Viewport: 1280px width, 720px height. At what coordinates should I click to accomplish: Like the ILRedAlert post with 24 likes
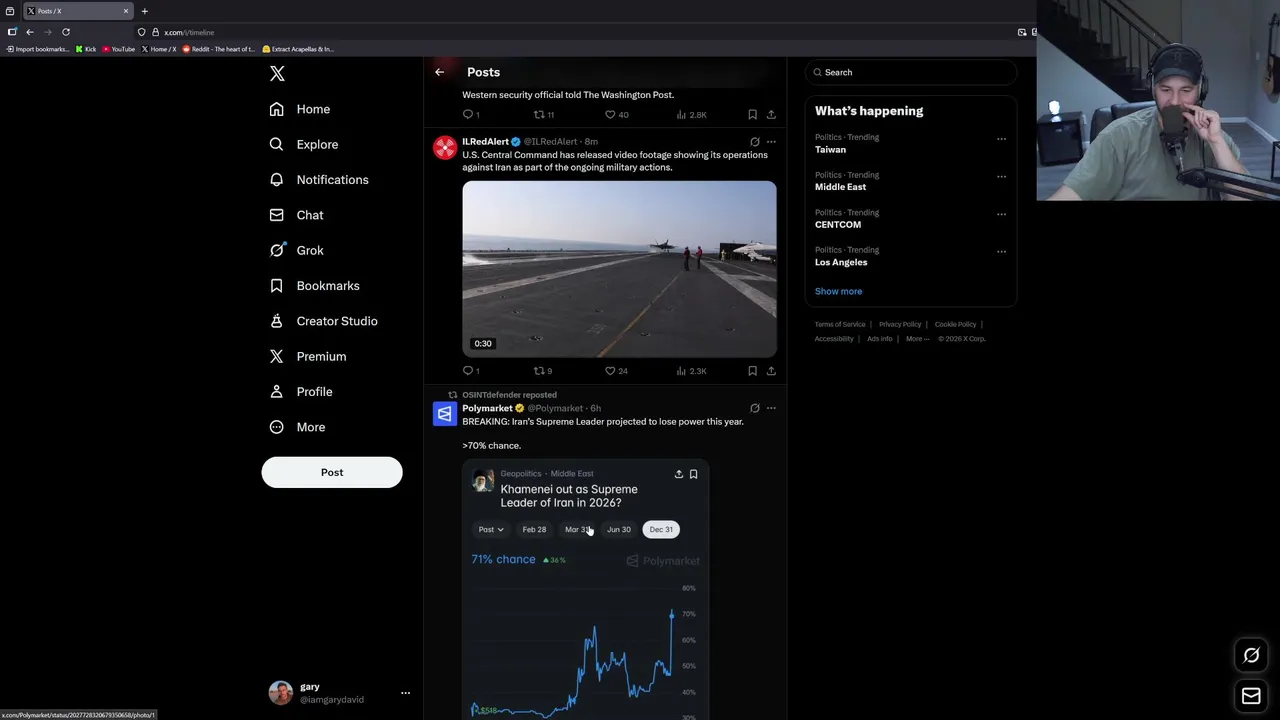coord(616,371)
